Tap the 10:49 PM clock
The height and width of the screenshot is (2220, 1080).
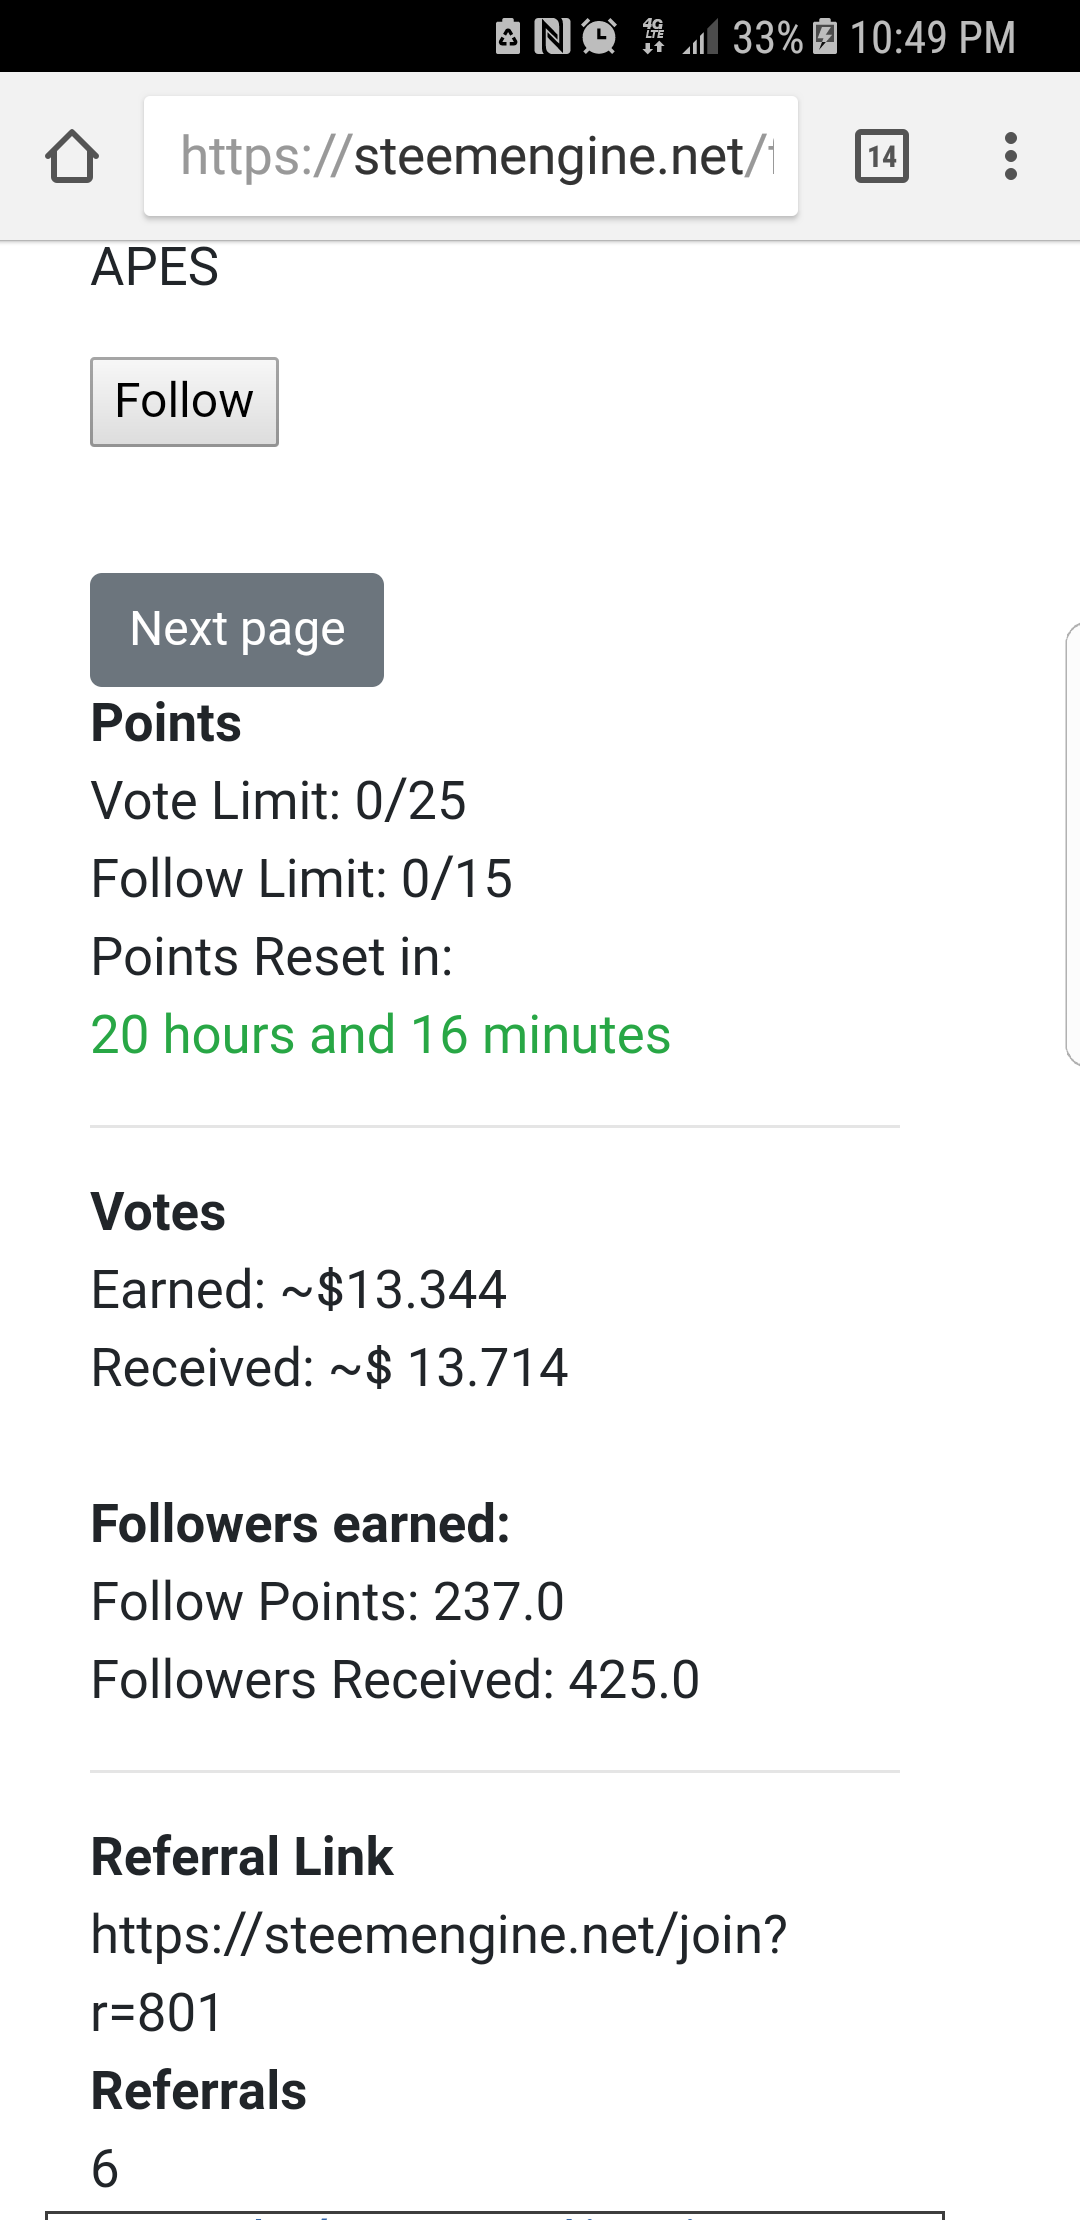pyautogui.click(x=932, y=38)
